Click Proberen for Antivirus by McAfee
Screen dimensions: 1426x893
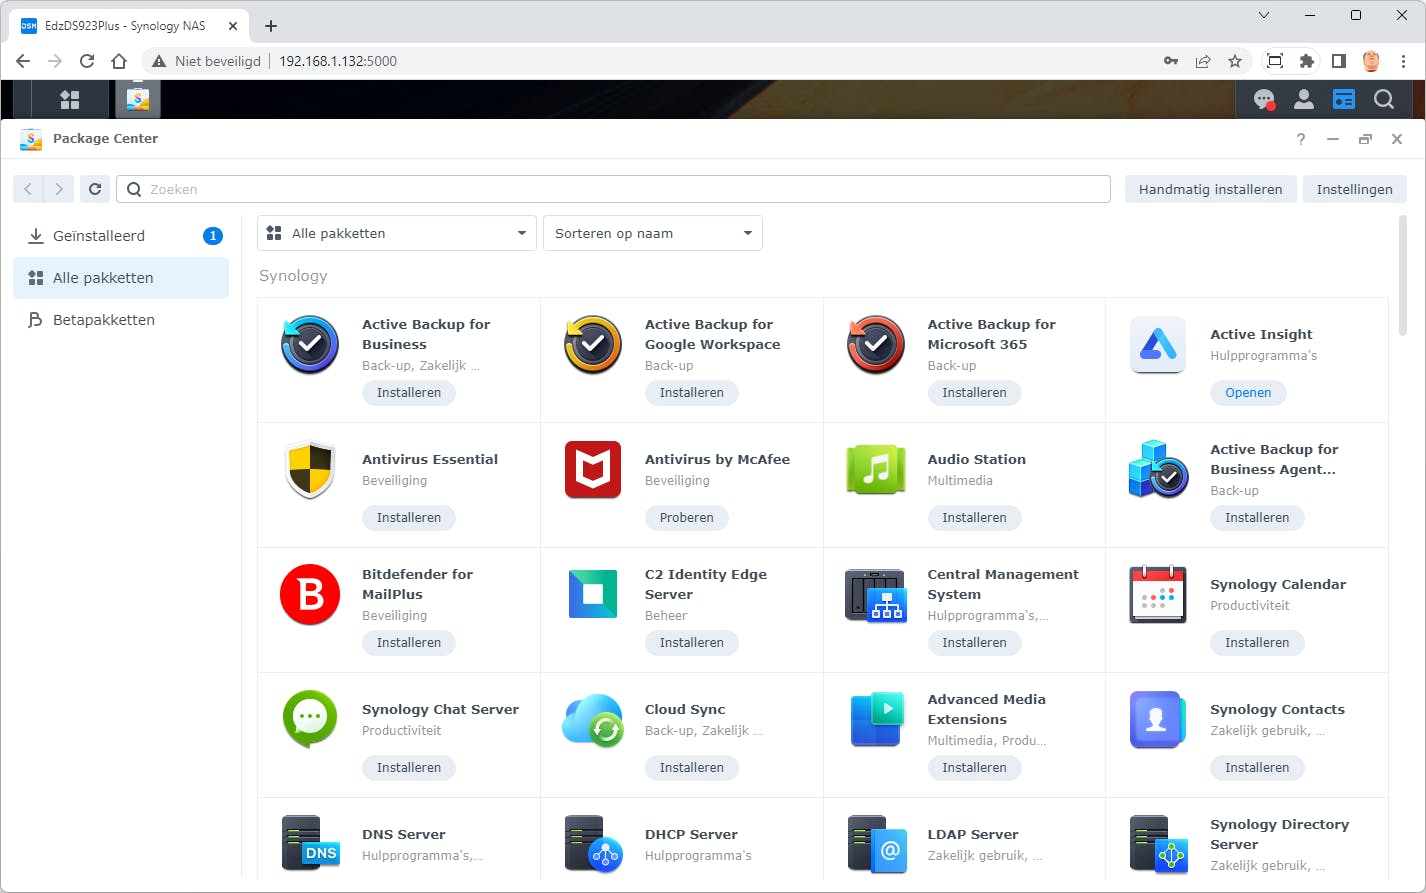pos(687,518)
